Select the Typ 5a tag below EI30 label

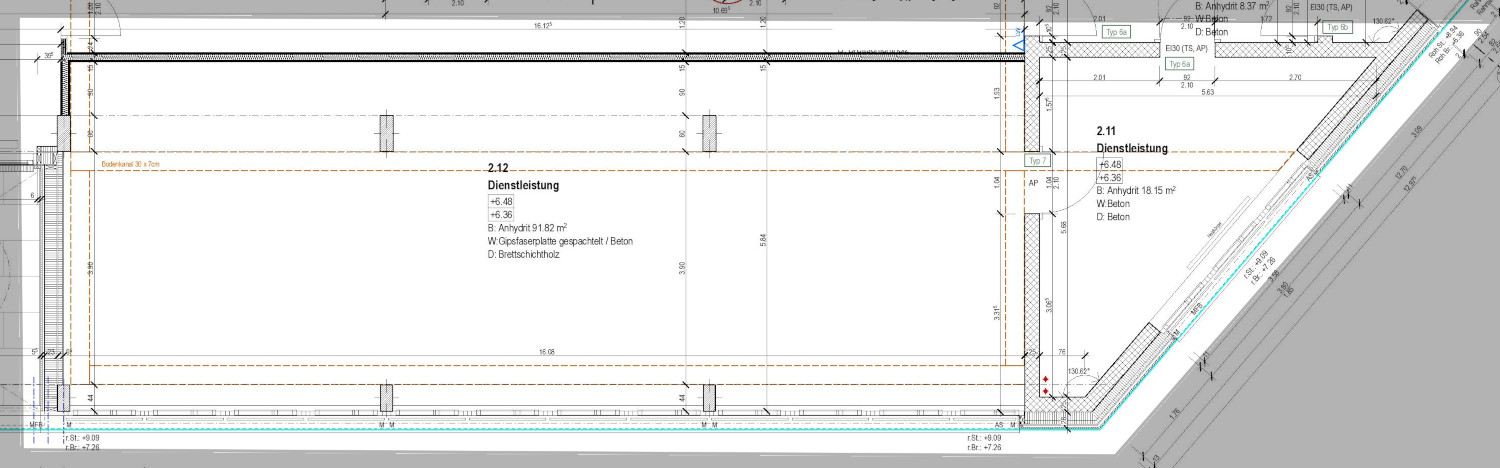point(1179,64)
